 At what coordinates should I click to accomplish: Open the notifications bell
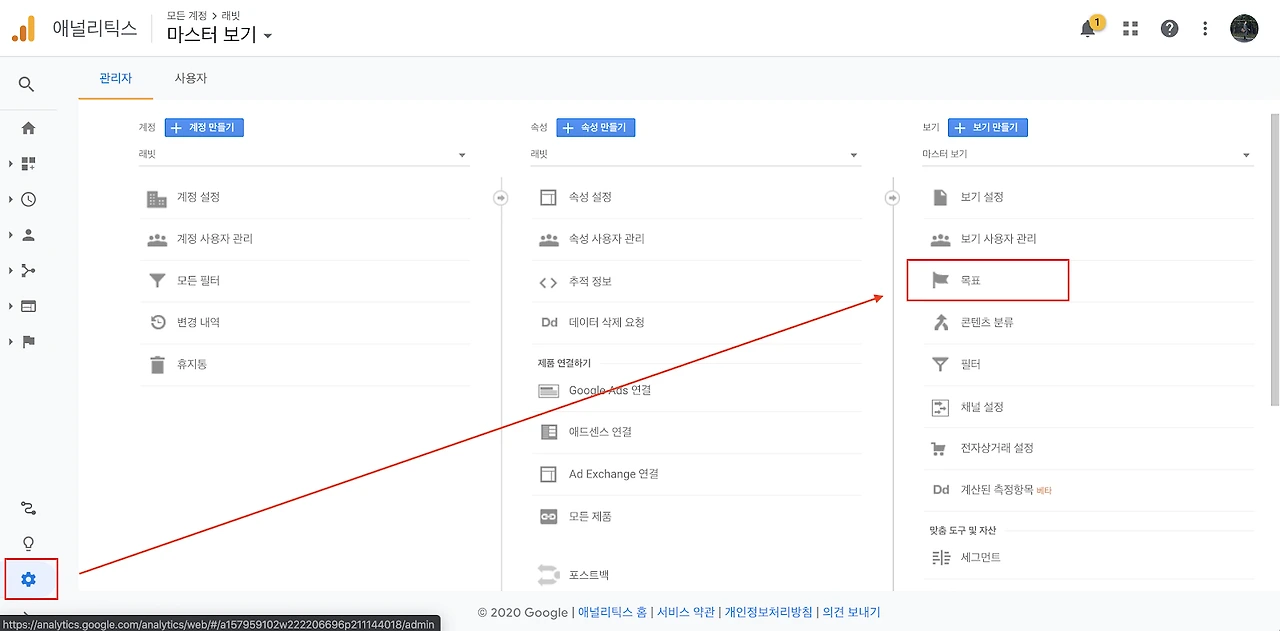coord(1088,29)
